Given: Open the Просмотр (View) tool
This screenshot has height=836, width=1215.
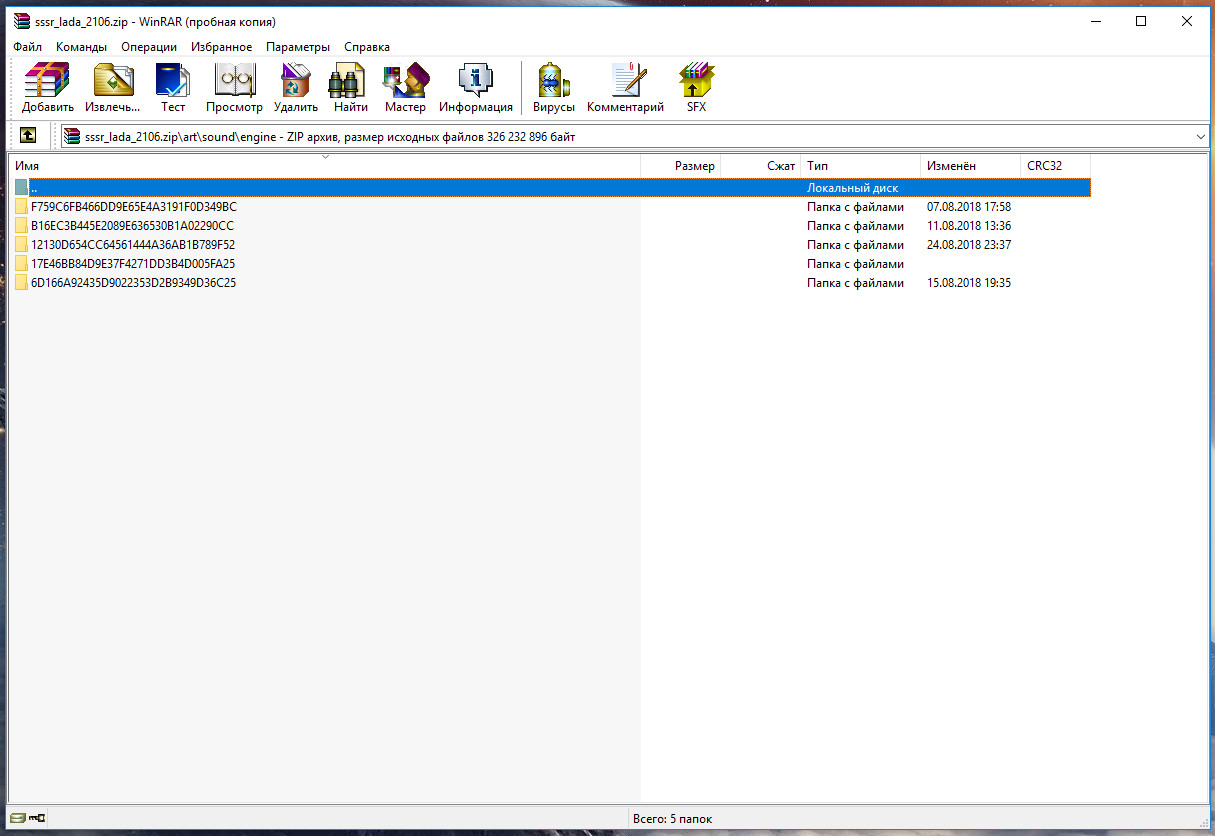Looking at the screenshot, I should pyautogui.click(x=234, y=88).
